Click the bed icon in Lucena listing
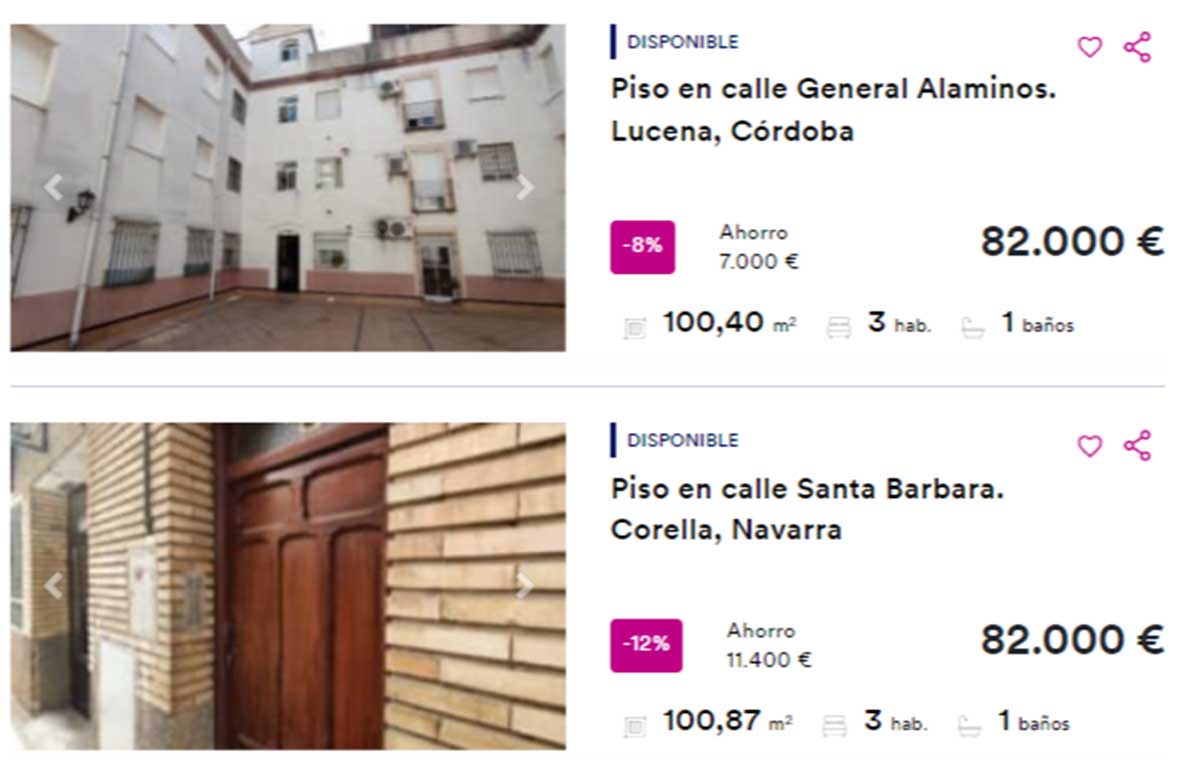 [x=838, y=327]
